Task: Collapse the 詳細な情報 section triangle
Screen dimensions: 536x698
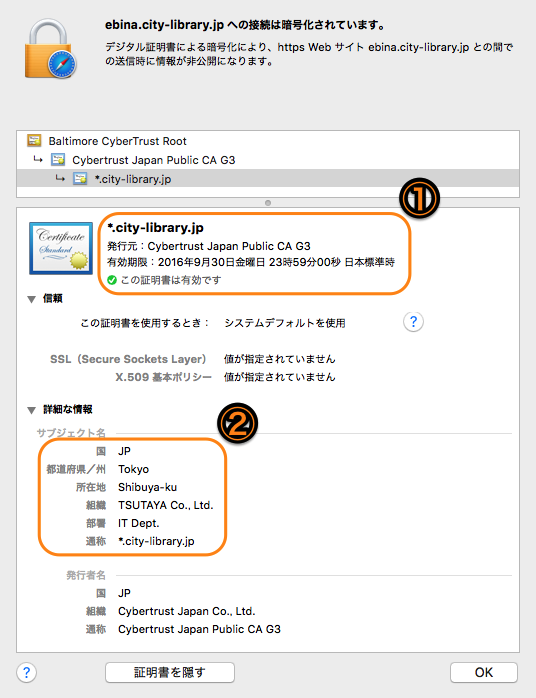Action: (x=31, y=410)
